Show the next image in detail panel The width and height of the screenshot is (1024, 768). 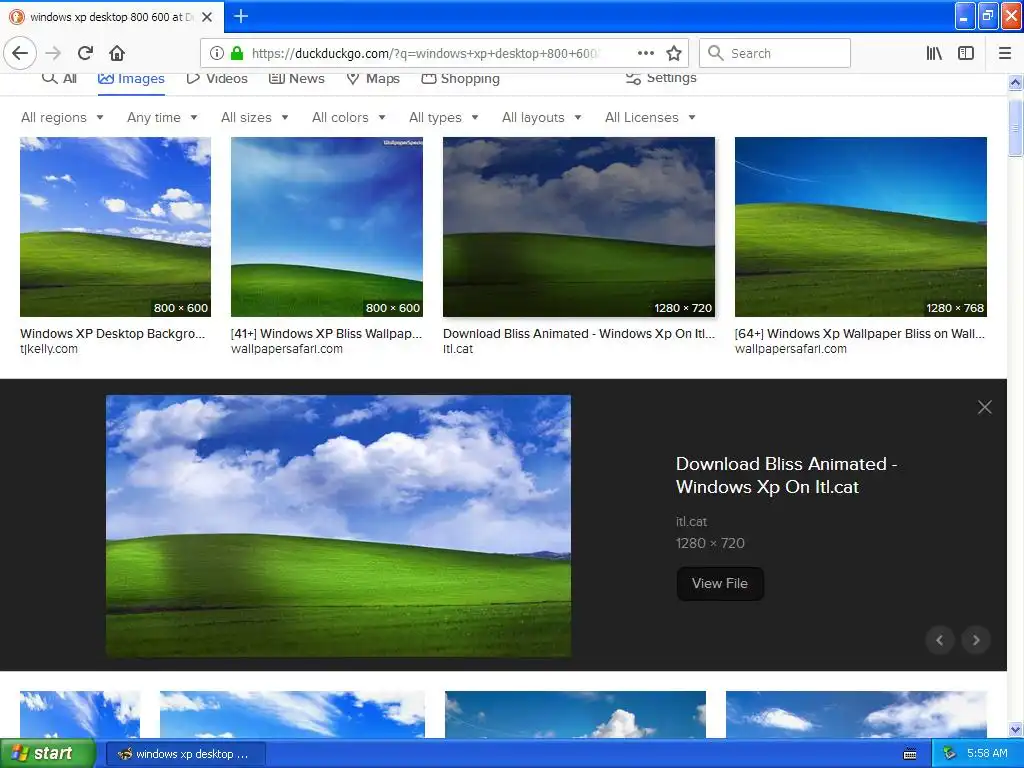click(976, 640)
